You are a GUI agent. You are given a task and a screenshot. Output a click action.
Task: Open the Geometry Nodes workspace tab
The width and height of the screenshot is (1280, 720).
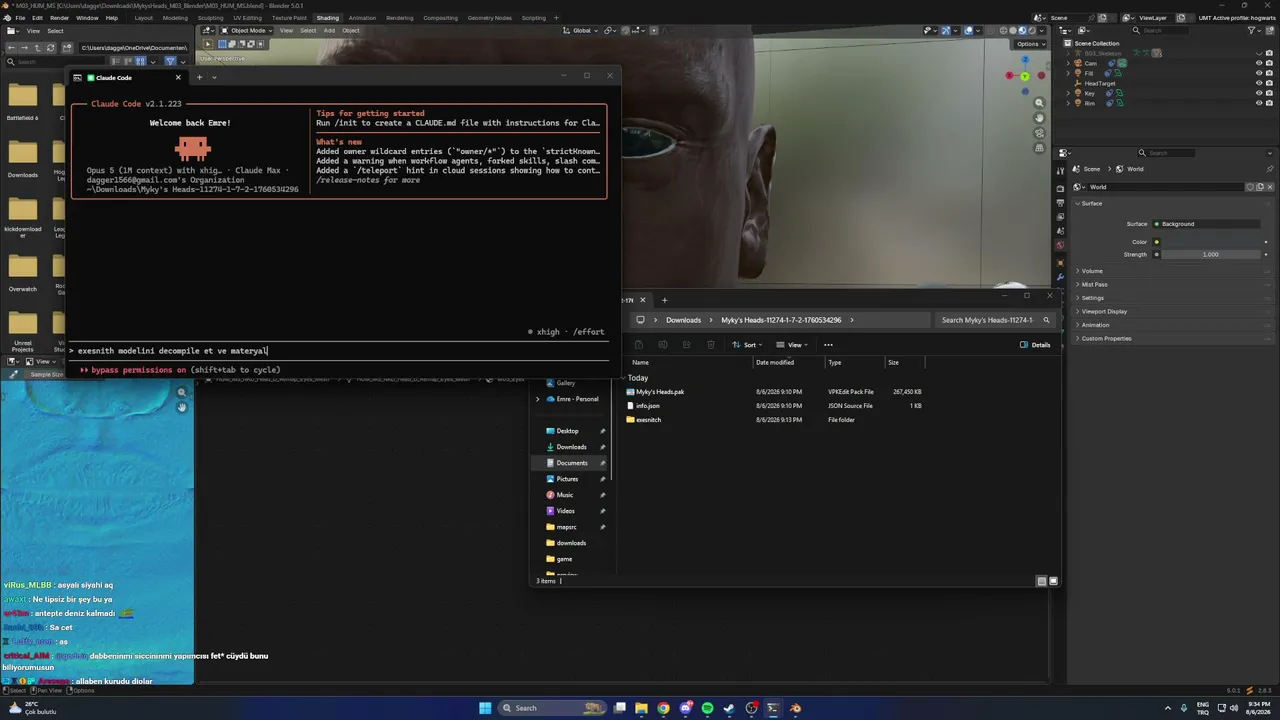click(489, 18)
